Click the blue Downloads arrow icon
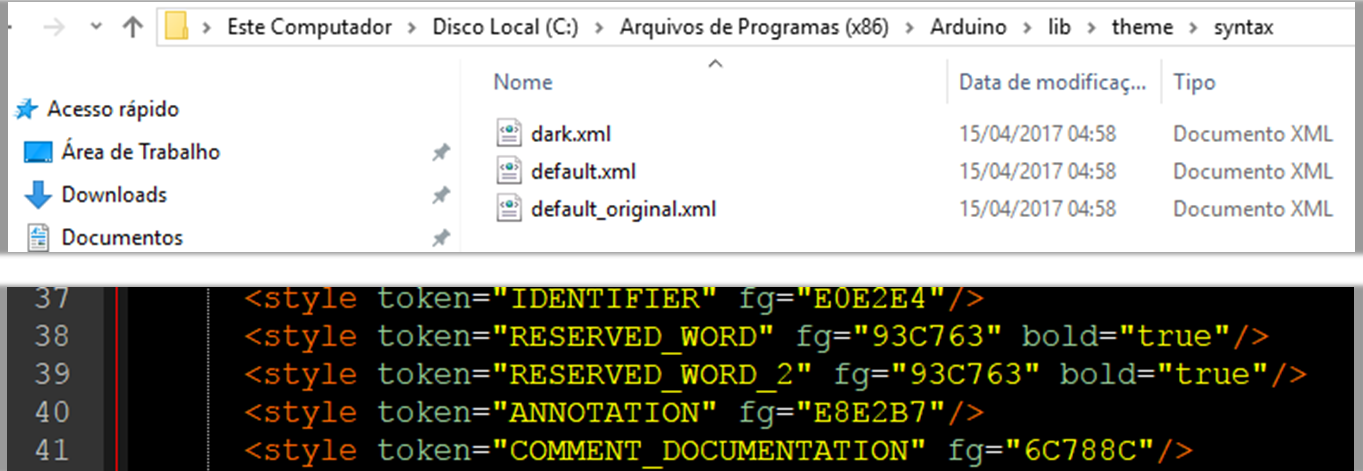Viewport: 1363px width, 471px height. [38, 194]
